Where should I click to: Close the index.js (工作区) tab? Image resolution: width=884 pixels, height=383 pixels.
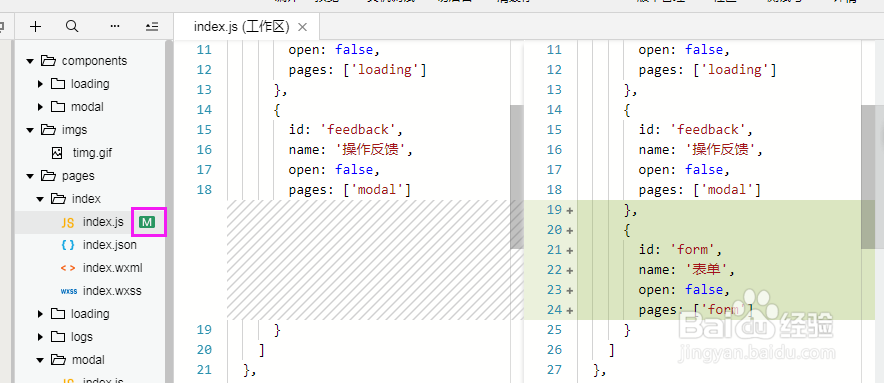302,27
